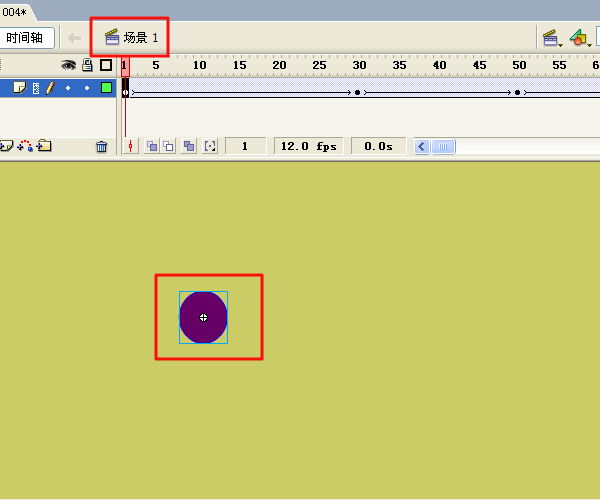
Task: Select the keyframe at frame 50
Action: coord(517,93)
